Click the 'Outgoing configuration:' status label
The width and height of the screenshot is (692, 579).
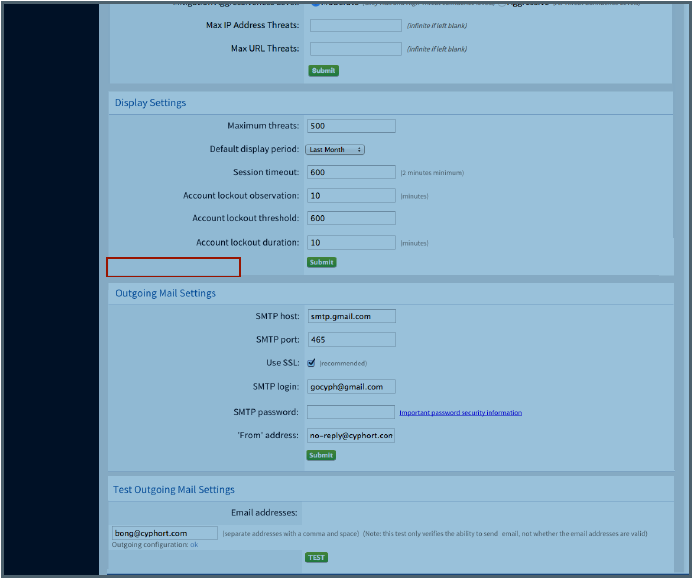coord(150,545)
